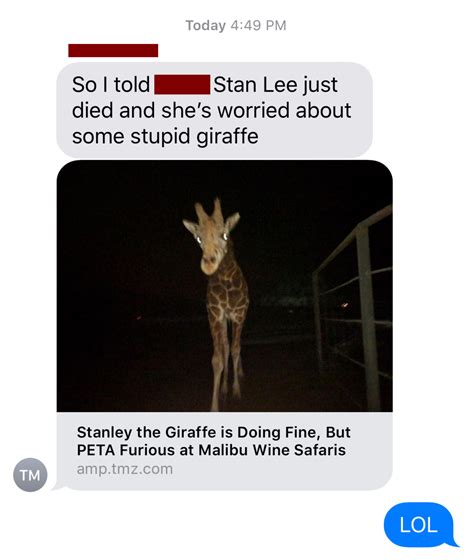This screenshot has height=560, width=474.
Task: Tap the word "Today" in the timestamp
Action: pos(205,25)
